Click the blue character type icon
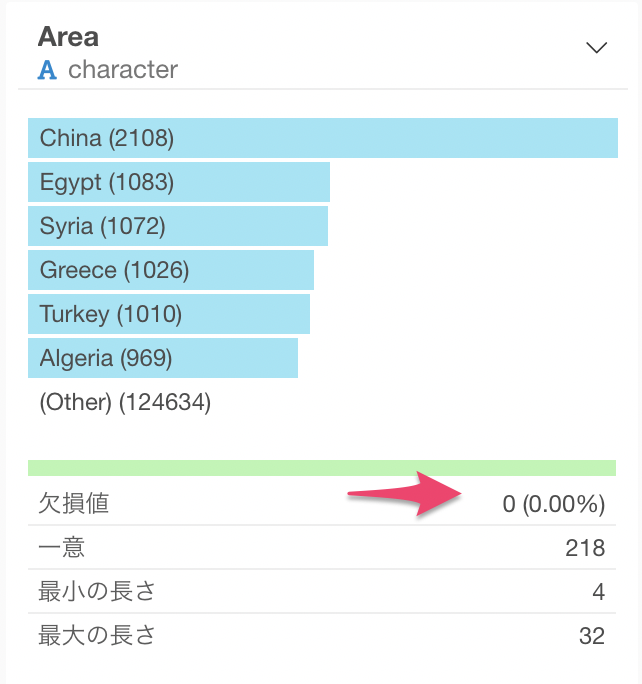Viewport: 642px width, 684px height. click(47, 70)
